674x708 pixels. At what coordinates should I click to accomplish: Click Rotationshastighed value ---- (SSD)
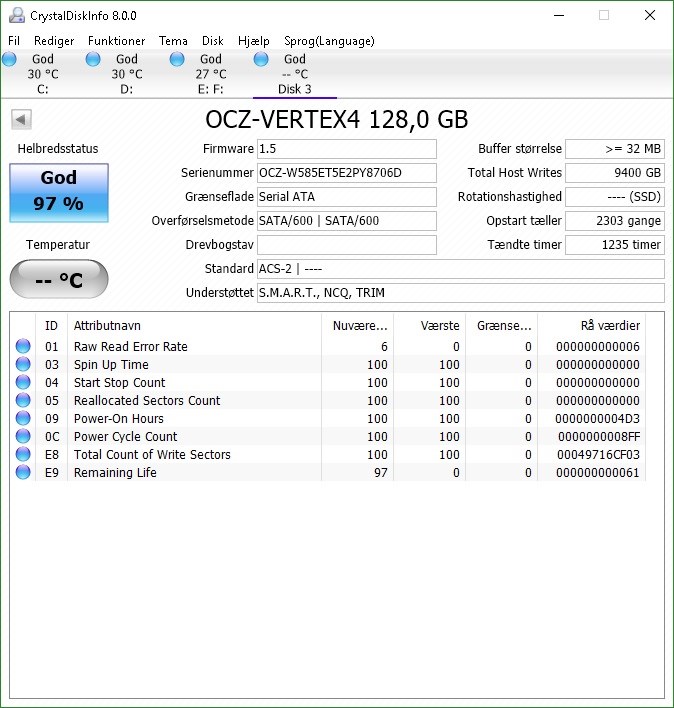[x=615, y=197]
